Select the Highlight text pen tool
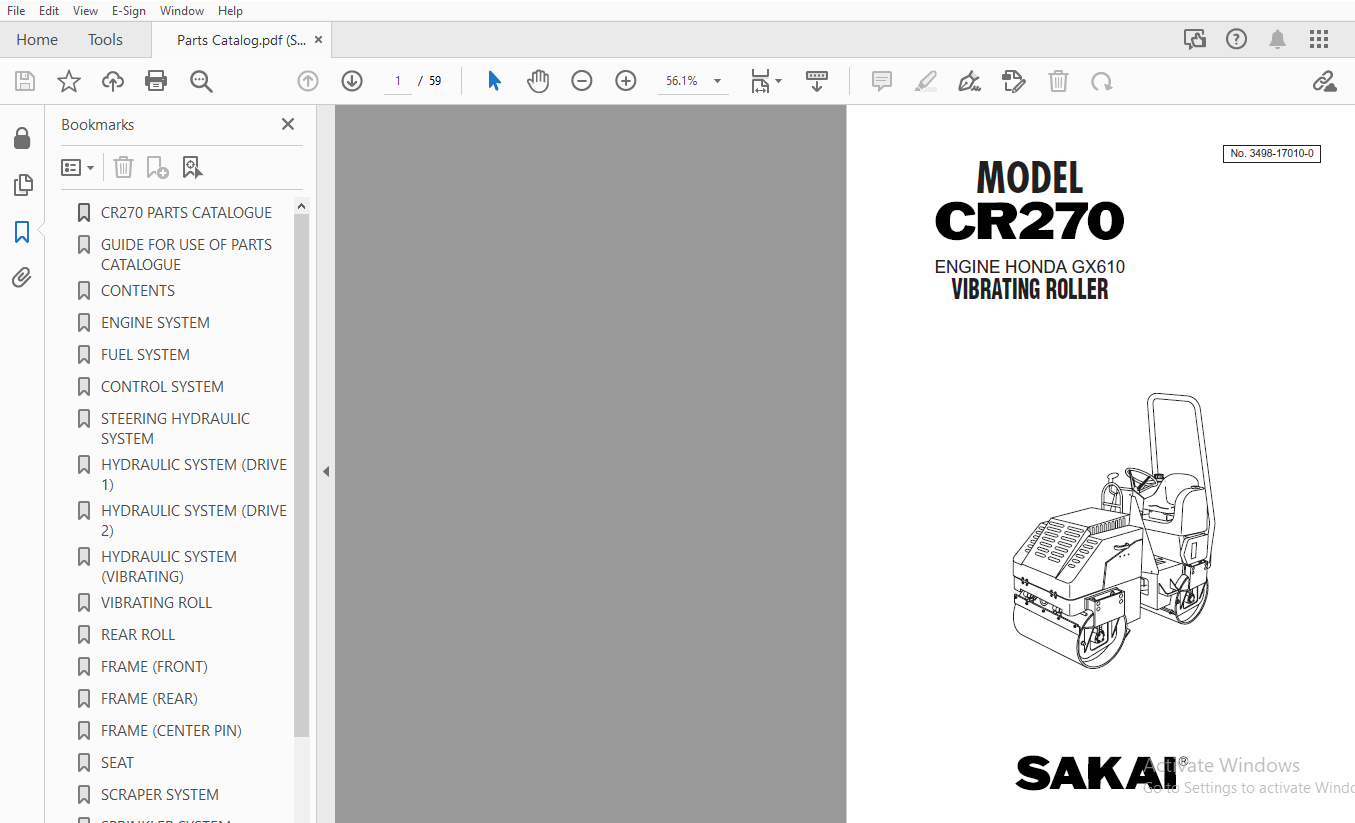The width and height of the screenshot is (1355, 823). pyautogui.click(x=926, y=81)
